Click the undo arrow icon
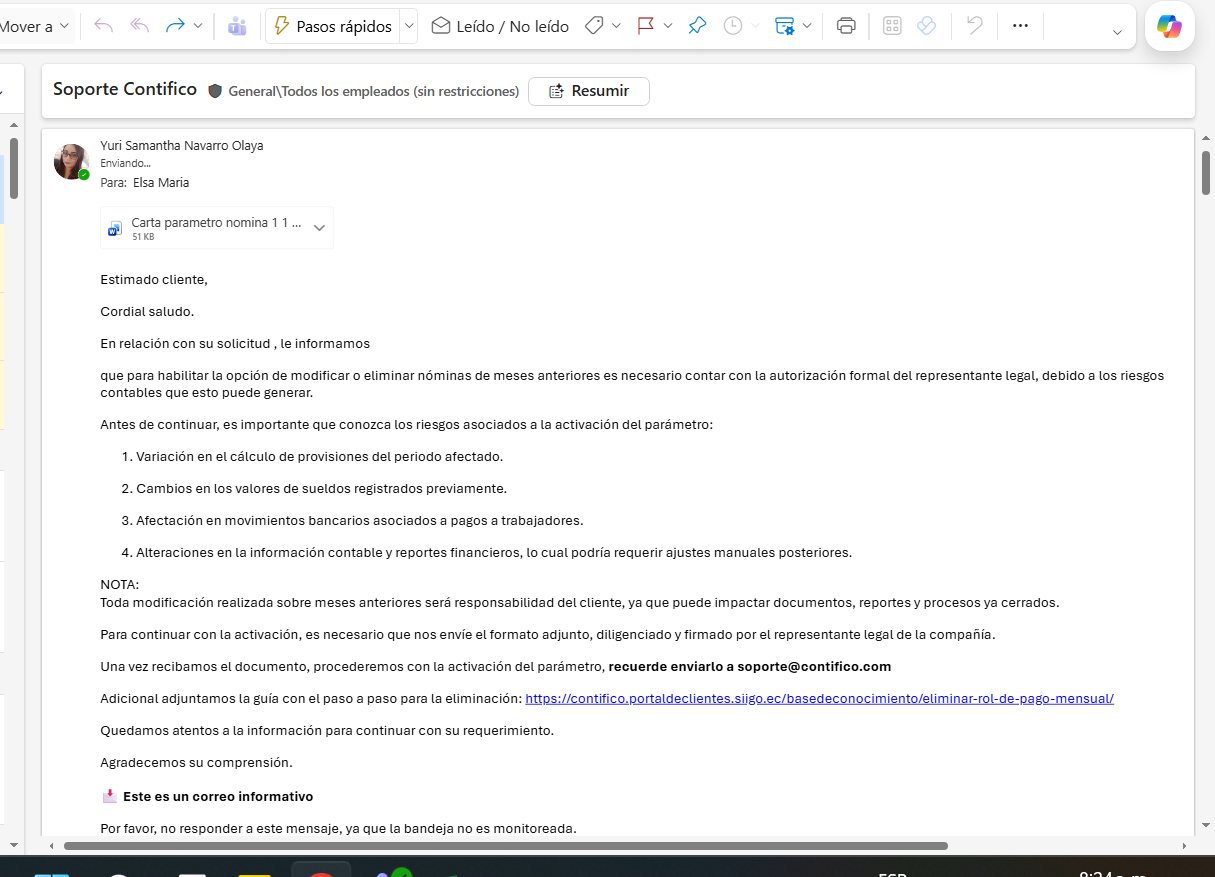 [x=975, y=26]
